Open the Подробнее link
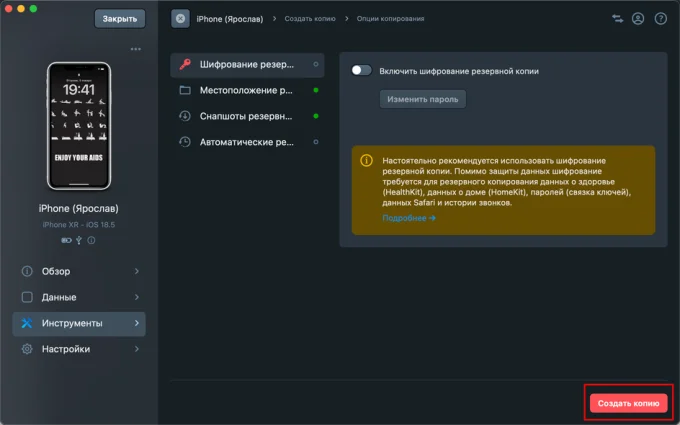The height and width of the screenshot is (425, 680). [x=409, y=217]
